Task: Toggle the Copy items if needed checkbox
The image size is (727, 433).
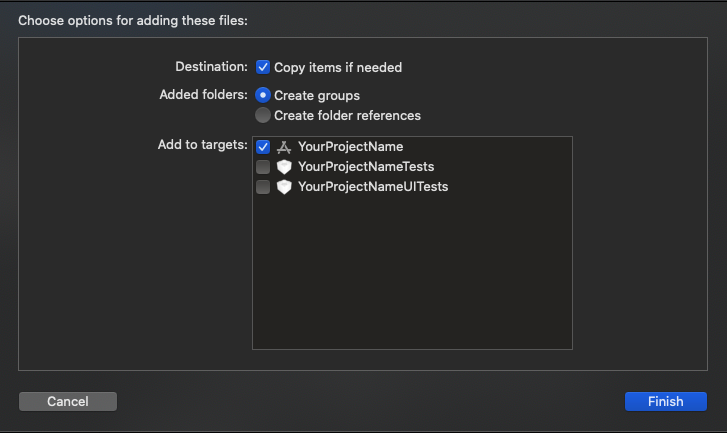Action: [263, 67]
